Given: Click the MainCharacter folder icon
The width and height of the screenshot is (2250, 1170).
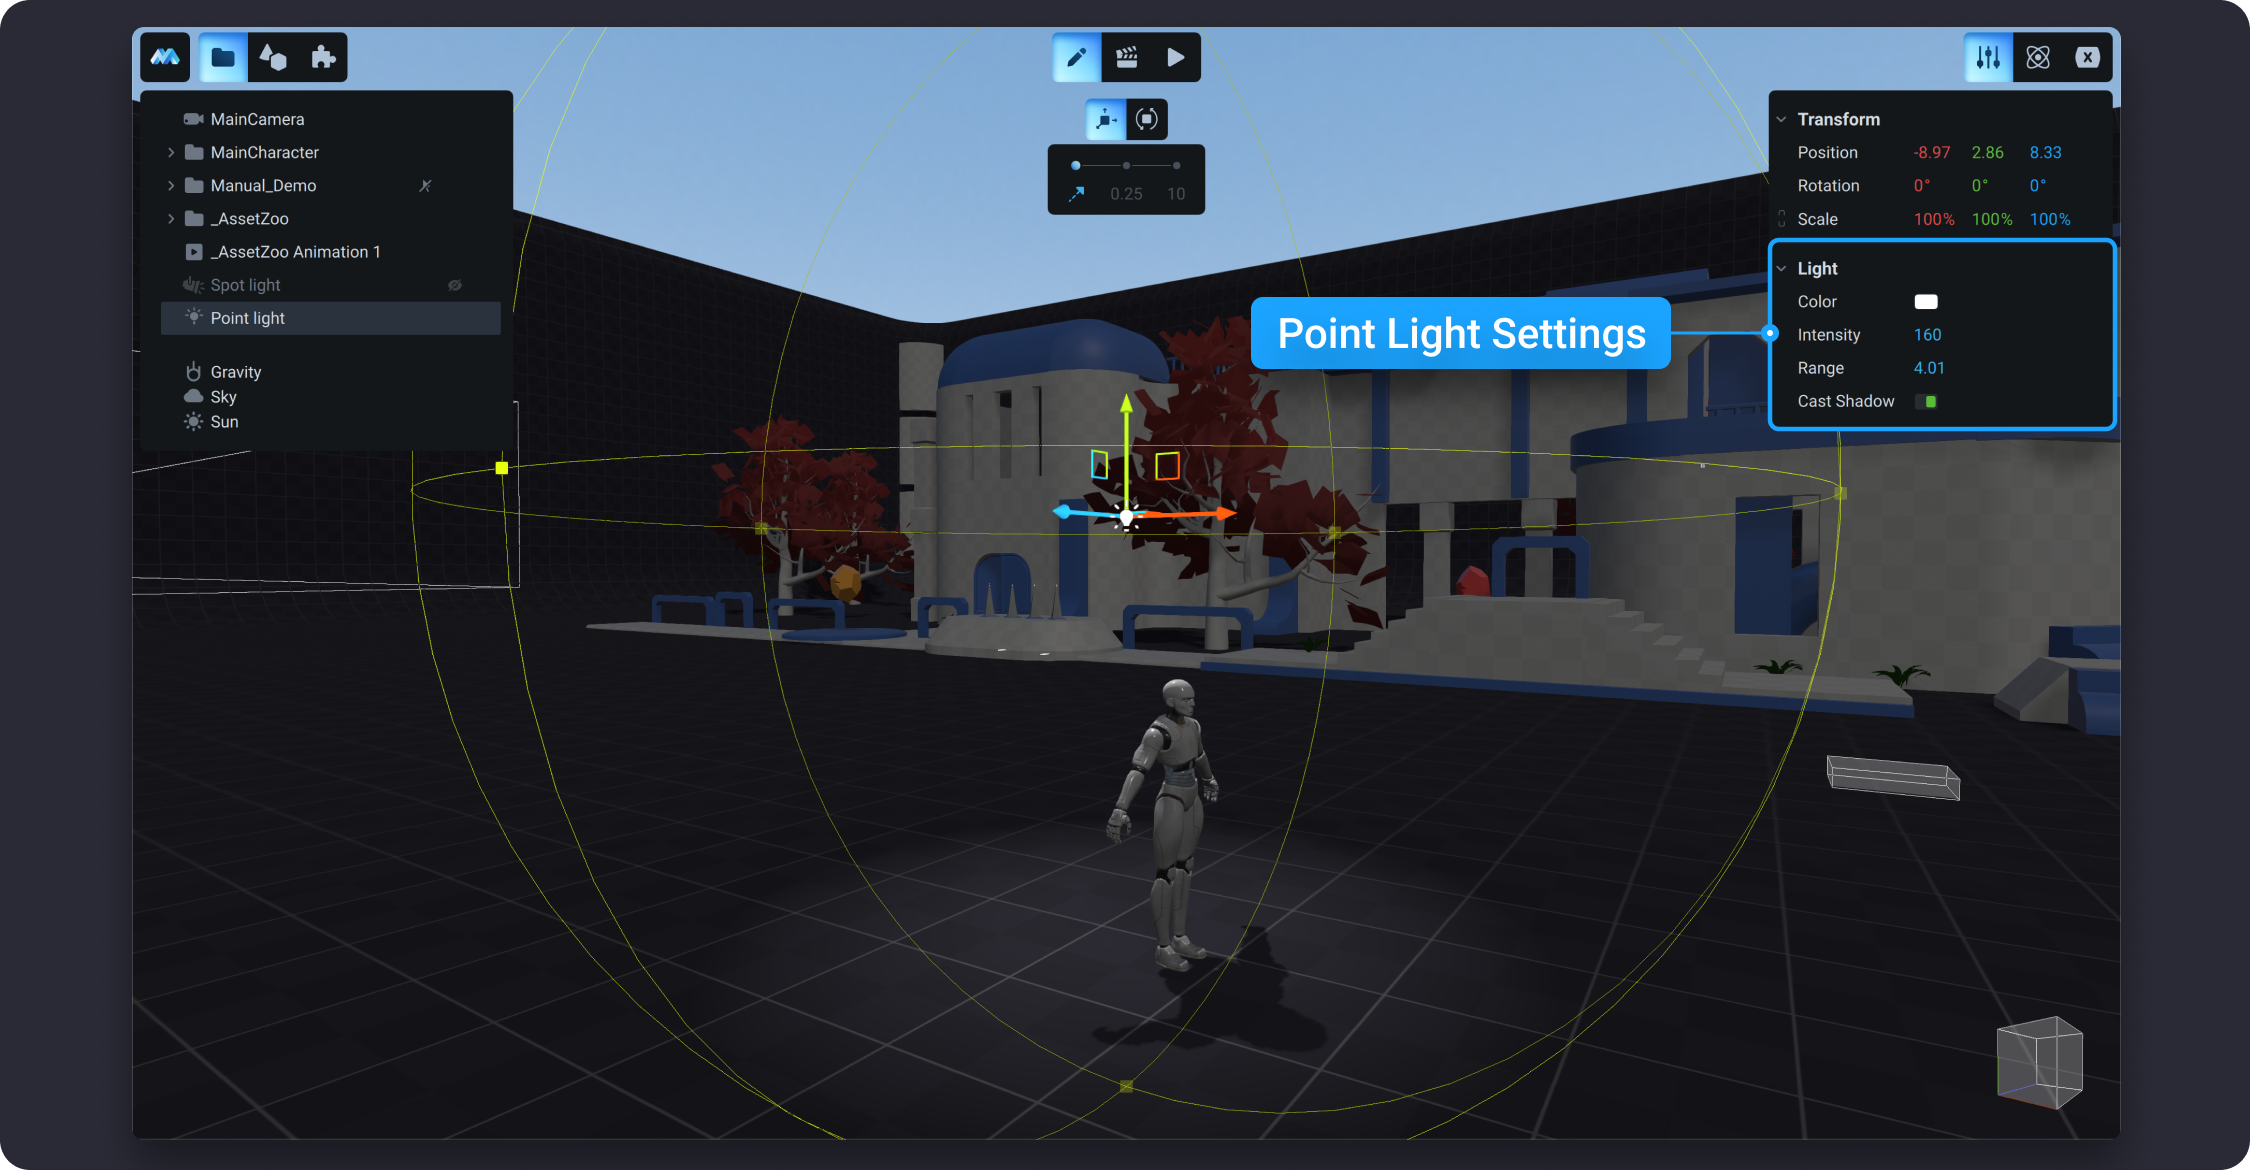Looking at the screenshot, I should pos(194,152).
